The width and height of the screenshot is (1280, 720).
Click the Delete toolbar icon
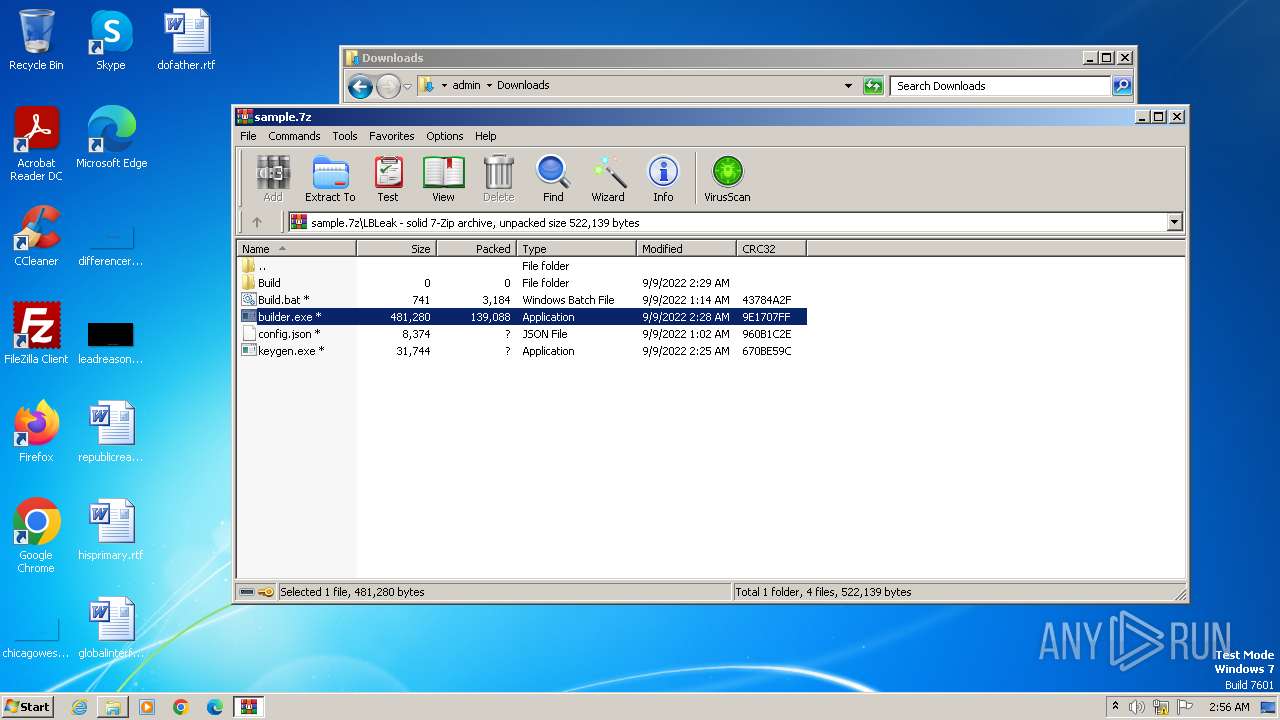coord(498,179)
